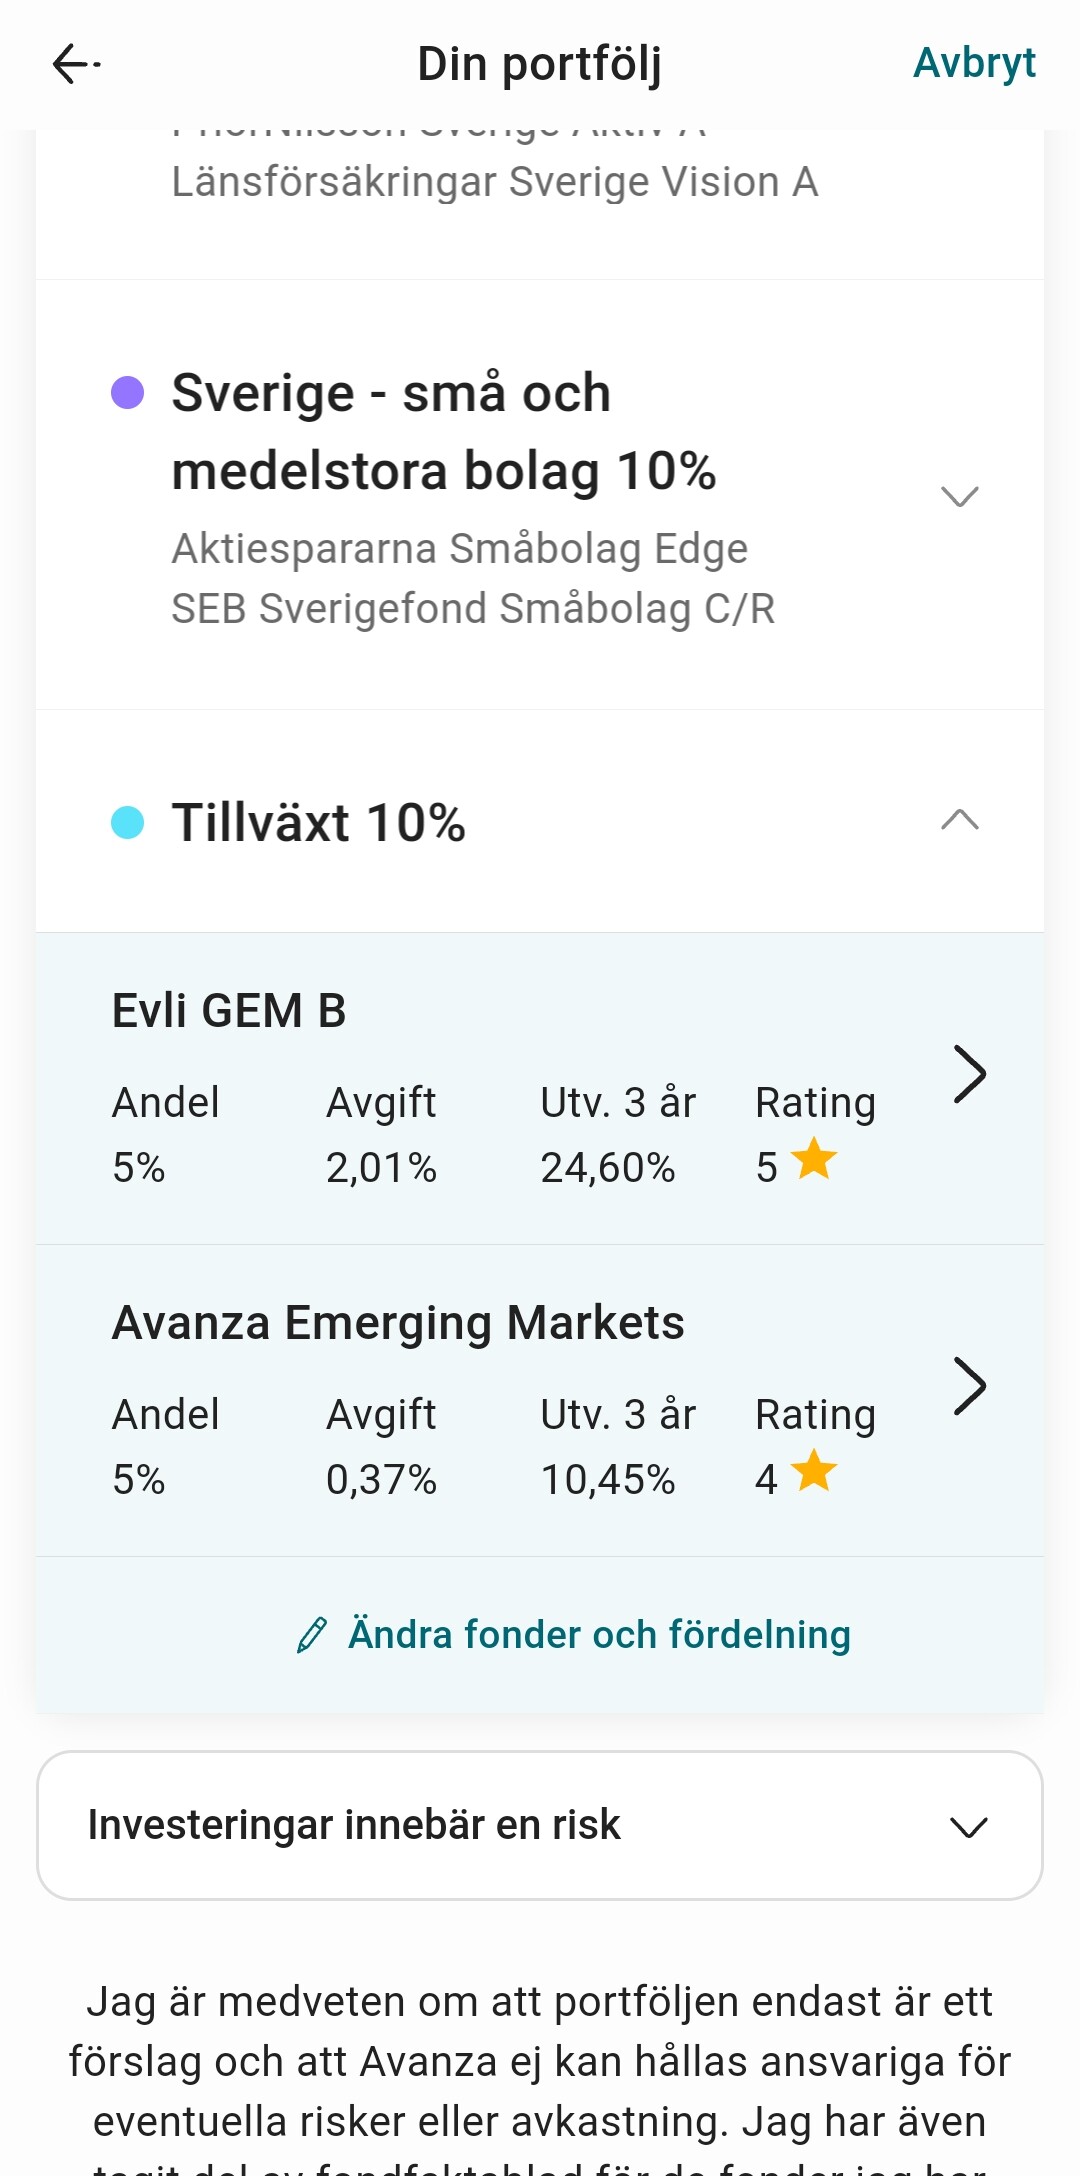
Task: Tap Länsförsäkringar Sverige Vision A fund
Action: [x=495, y=183]
